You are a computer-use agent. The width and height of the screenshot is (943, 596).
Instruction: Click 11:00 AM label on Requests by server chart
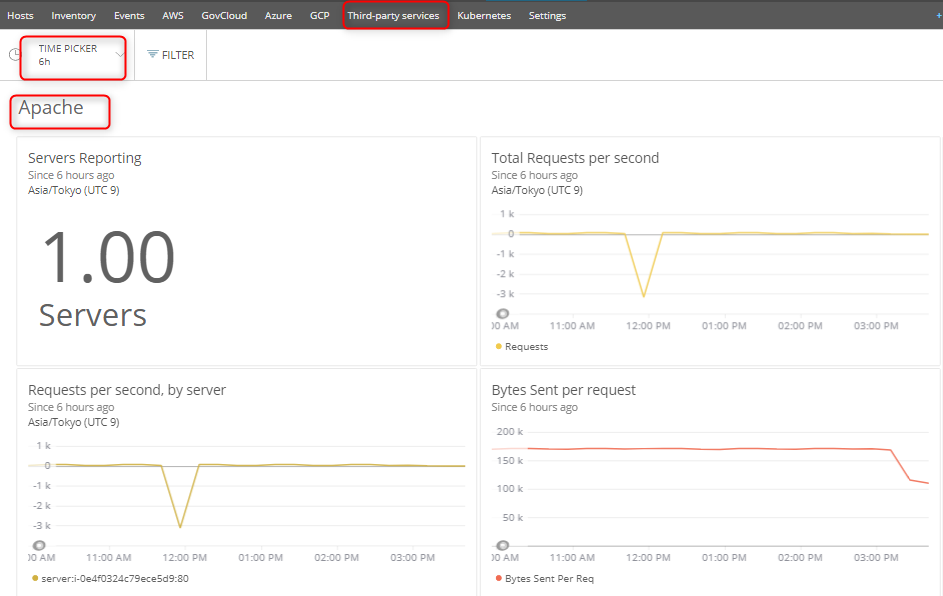[108, 558]
